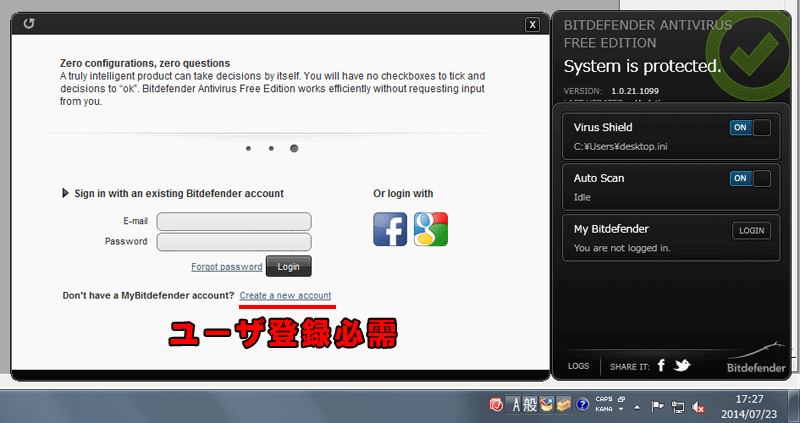Open Action Center flag icon
This screenshot has height=423, width=800.
click(657, 407)
